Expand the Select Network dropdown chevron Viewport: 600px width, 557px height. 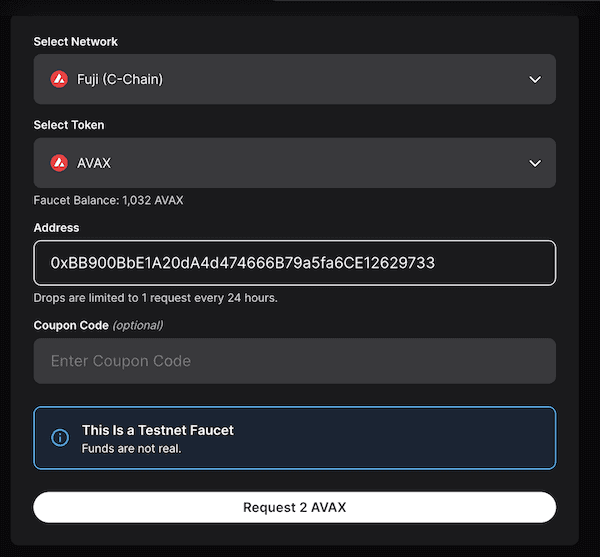[535, 80]
